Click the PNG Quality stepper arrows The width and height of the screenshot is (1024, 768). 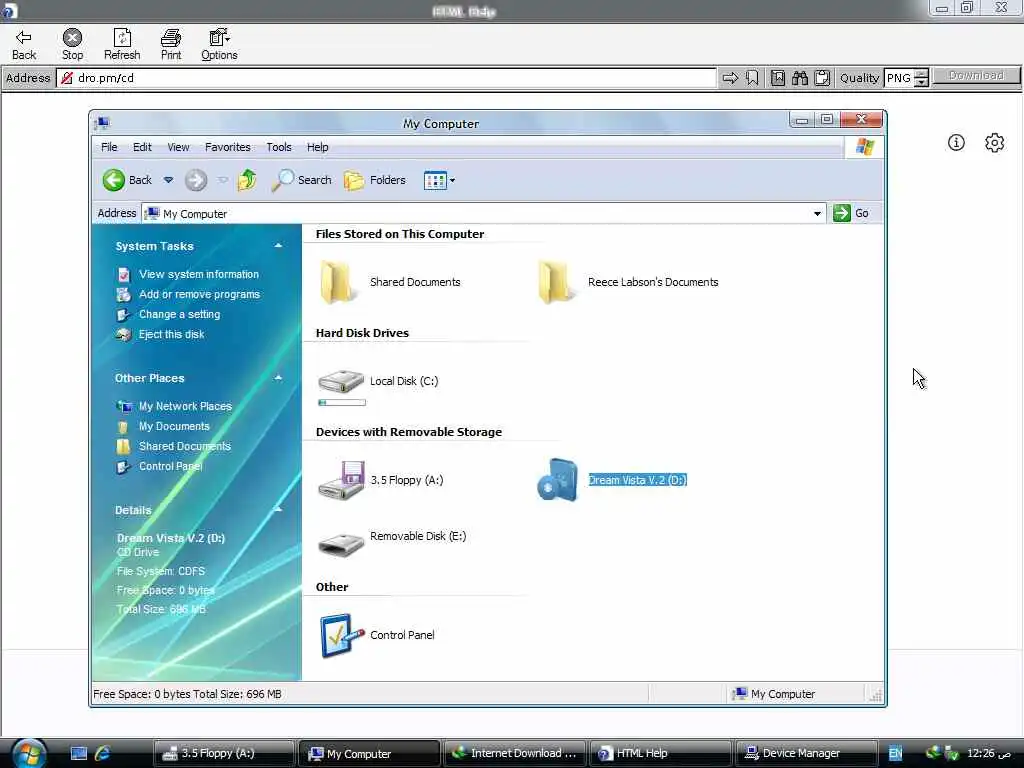[x=921, y=78]
